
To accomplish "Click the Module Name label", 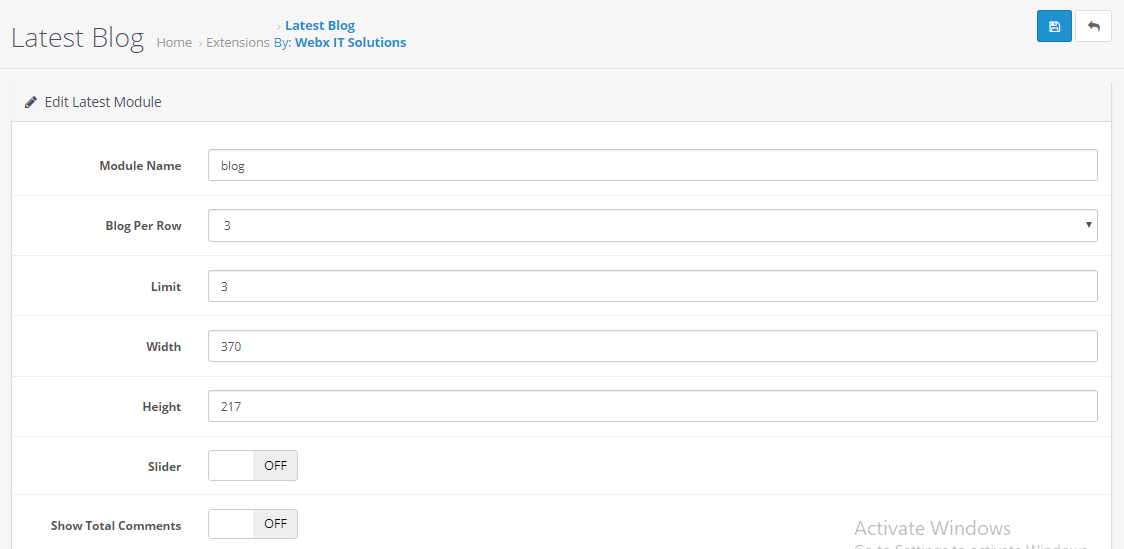I will tap(140, 166).
